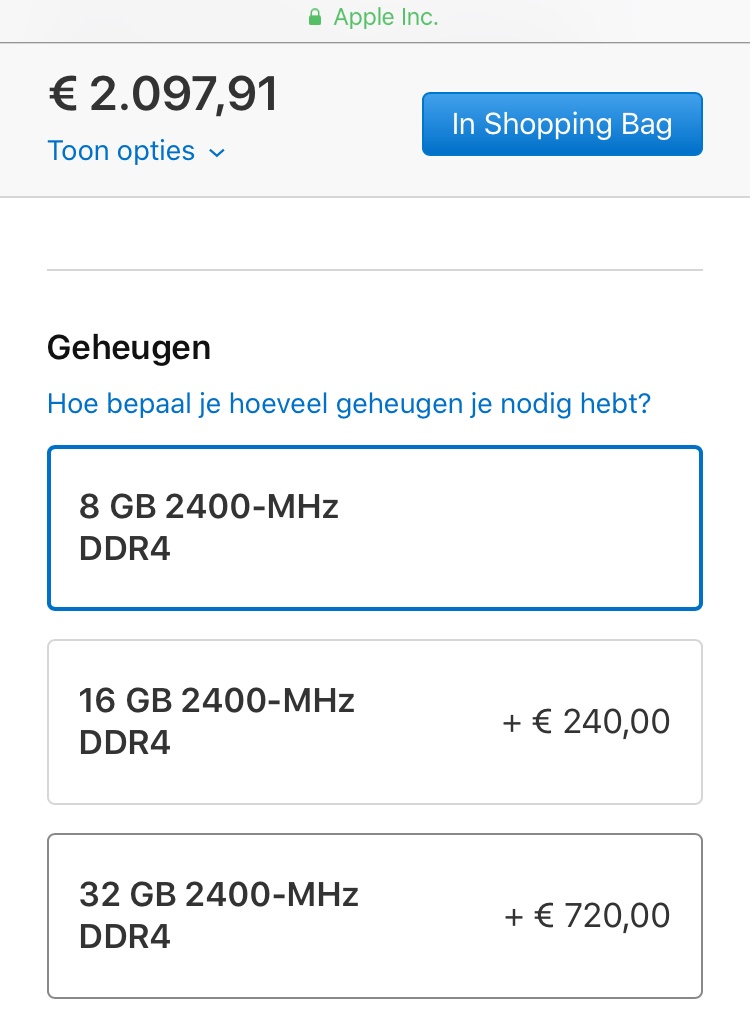This screenshot has width=750, height=1021.
Task: Click the € 2.097,91 total price
Action: [x=163, y=96]
